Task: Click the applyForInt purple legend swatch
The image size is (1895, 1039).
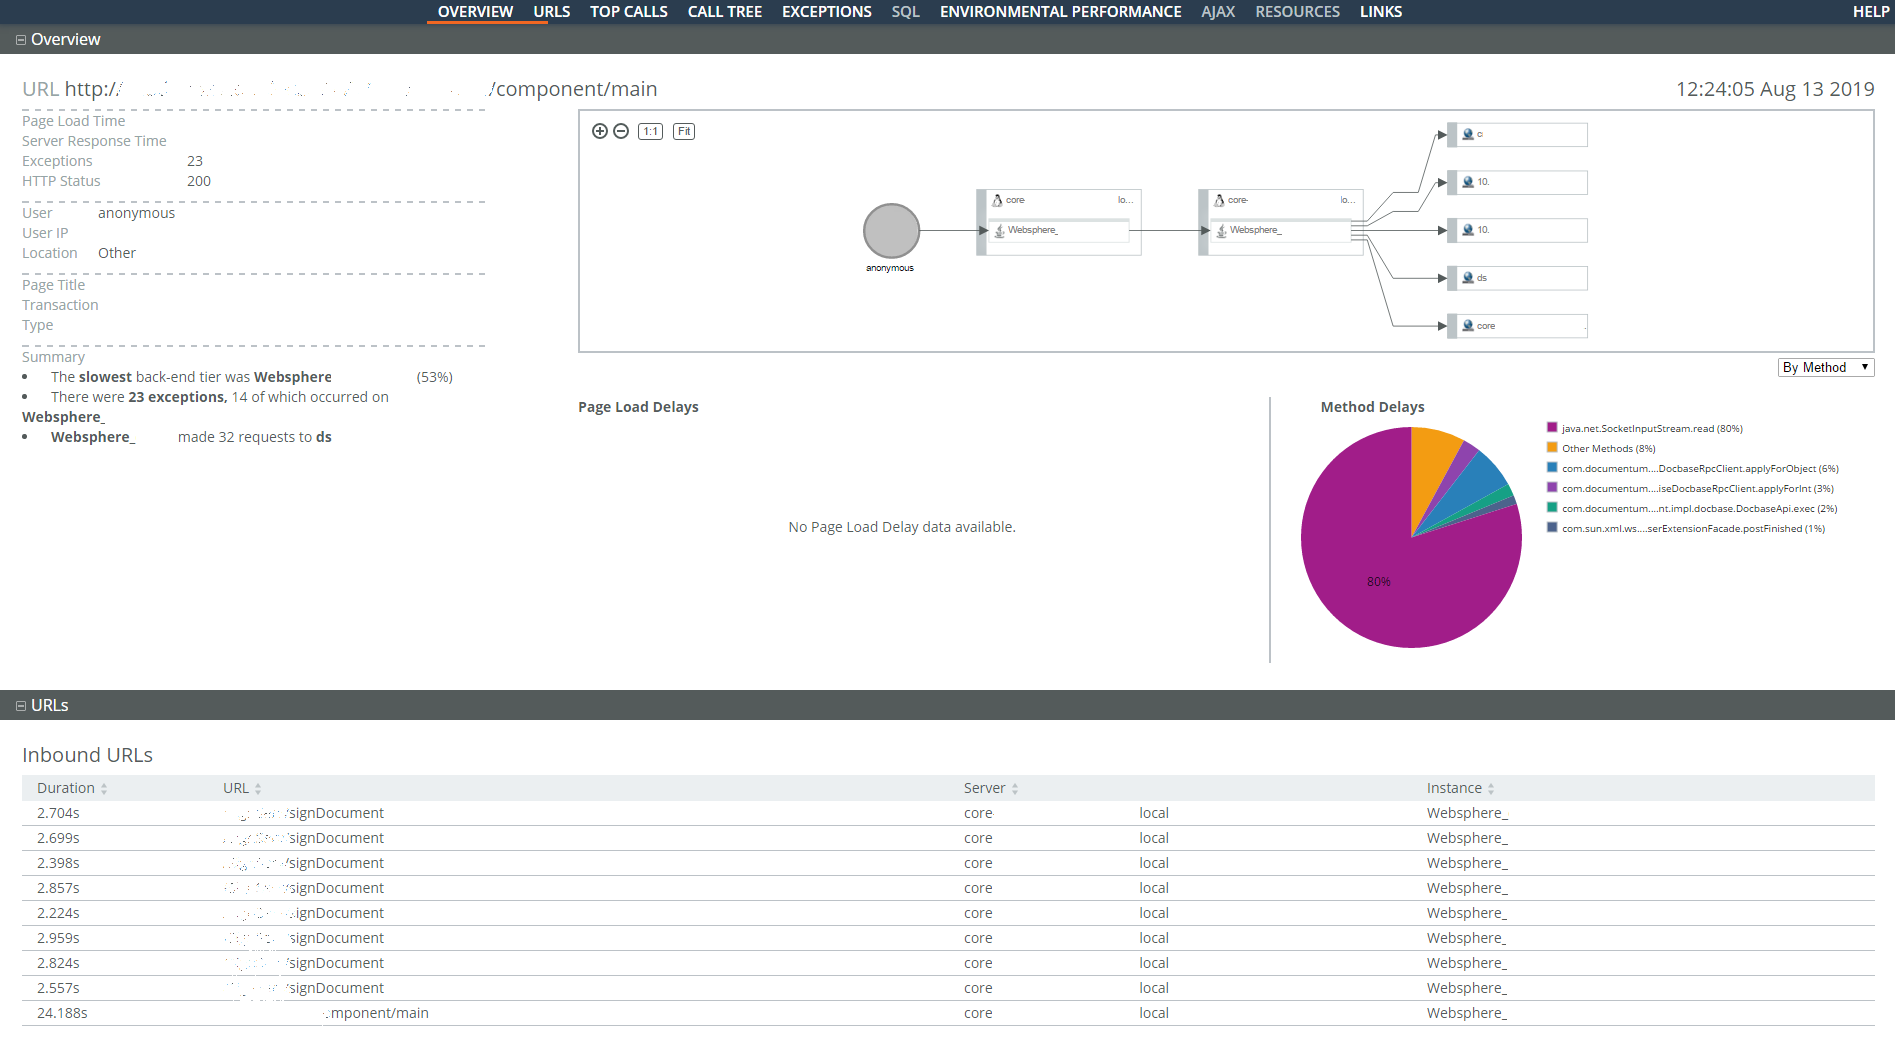Action: pos(1552,488)
